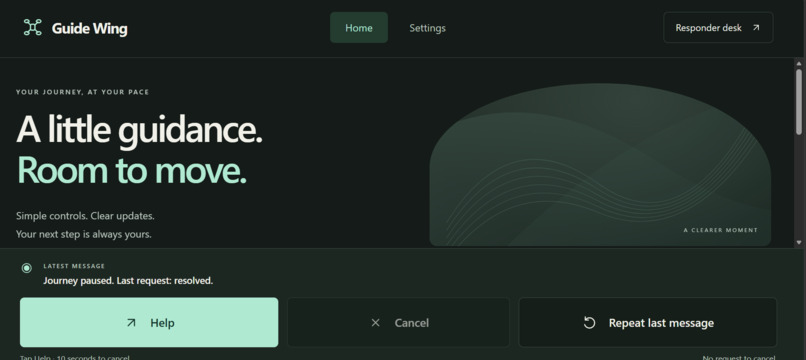
Task: Click the latest message status dot icon
Action: coord(26,268)
